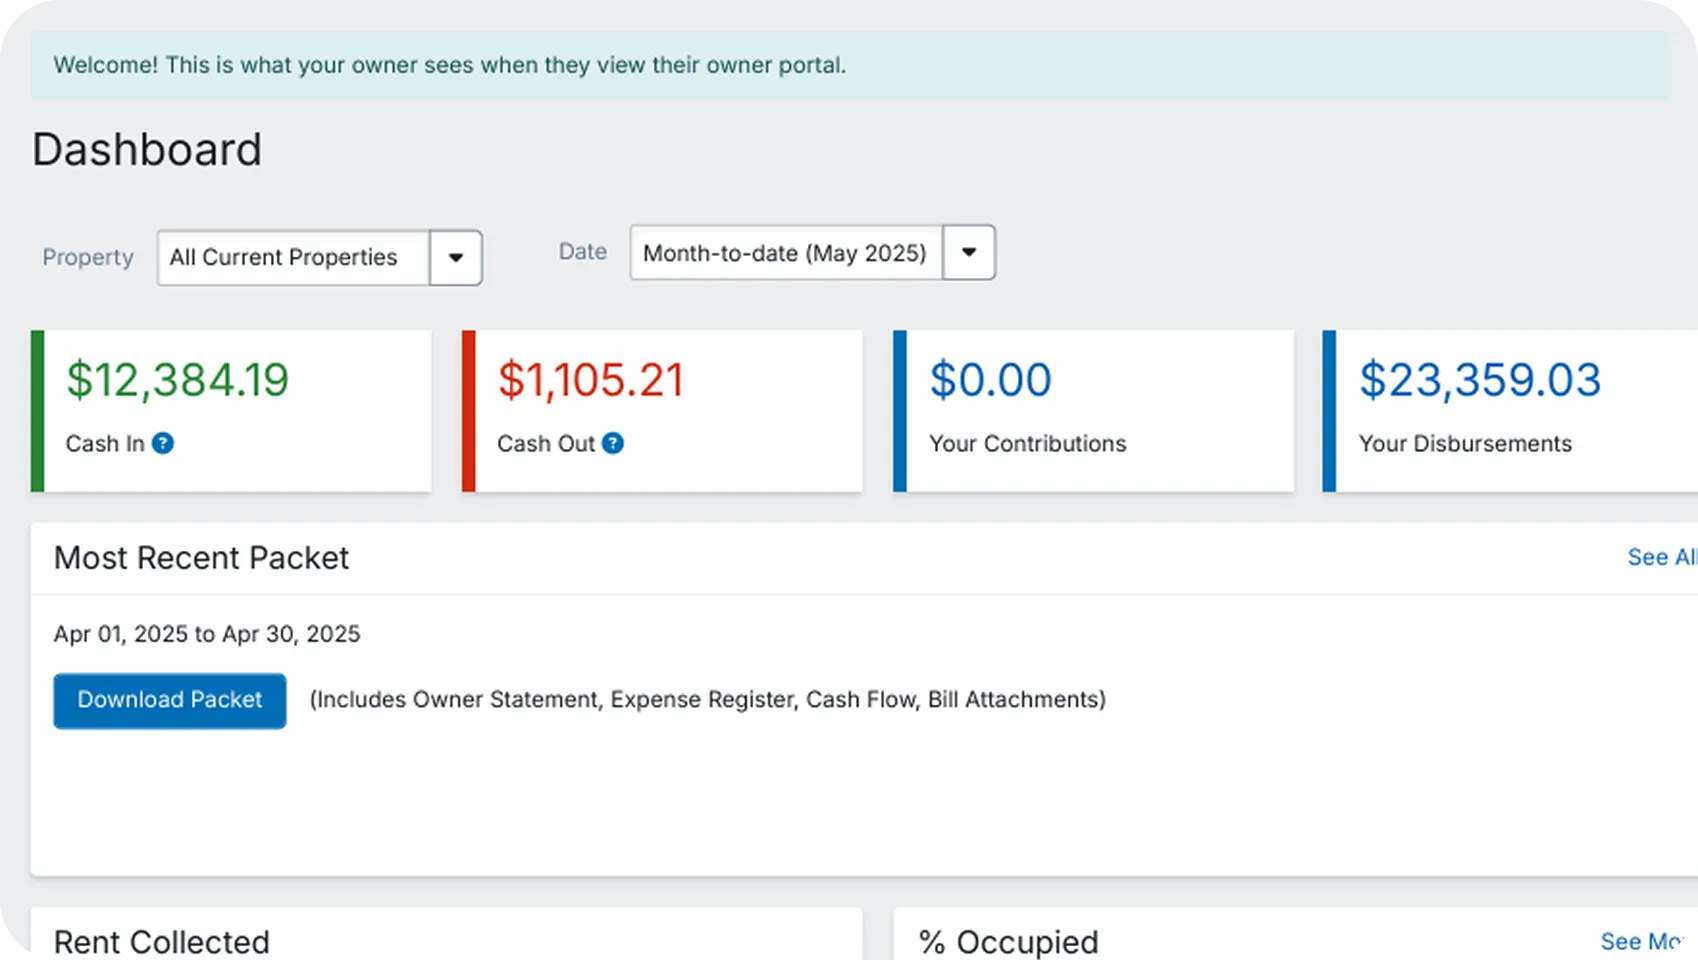Click the $1,105.21 Cash Out amount

(590, 380)
